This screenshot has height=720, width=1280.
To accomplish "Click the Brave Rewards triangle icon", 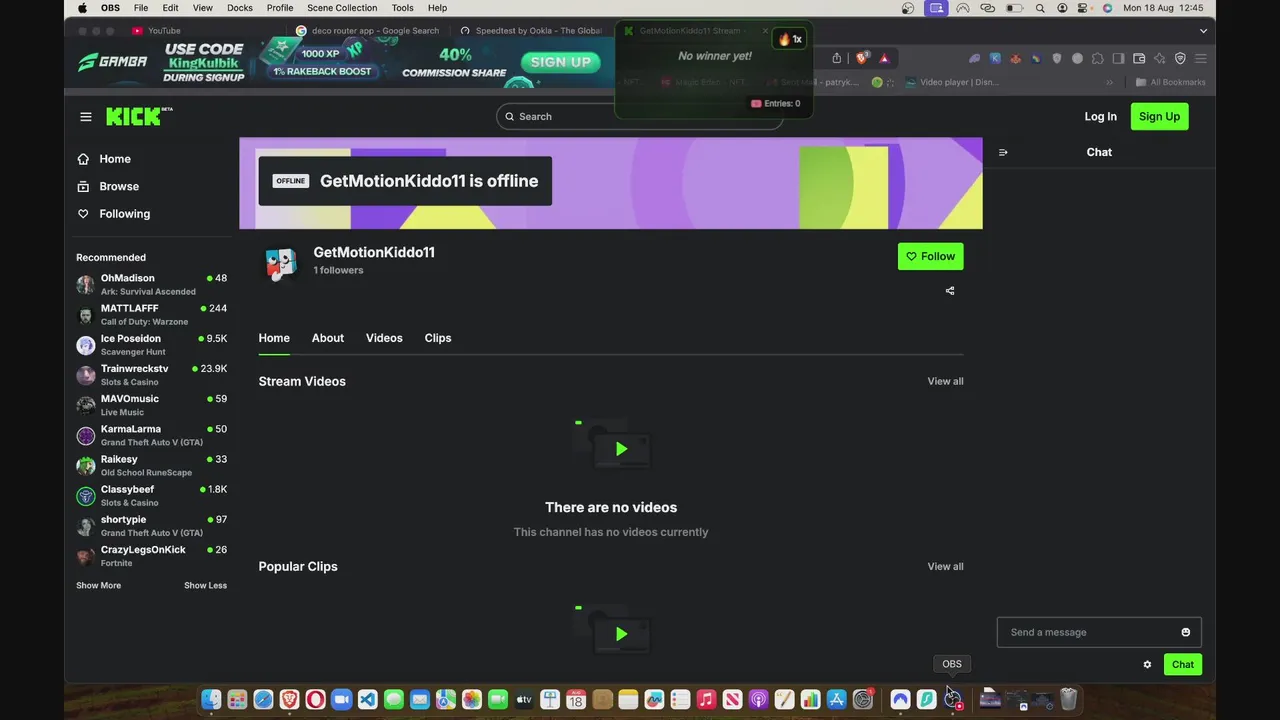I will pyautogui.click(x=884, y=58).
